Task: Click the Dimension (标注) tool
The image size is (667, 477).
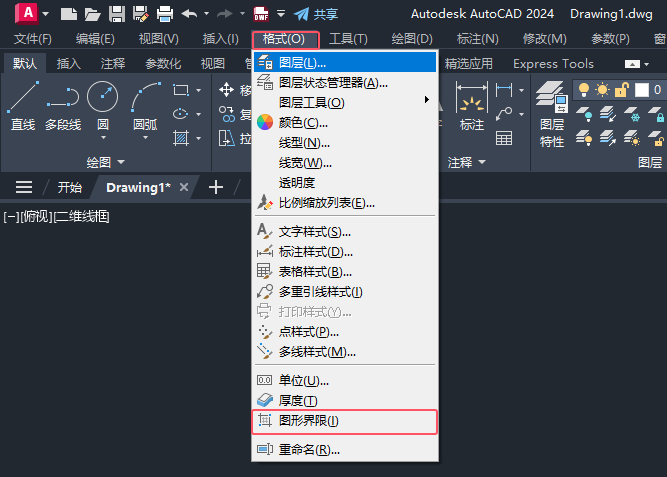Action: tap(472, 106)
